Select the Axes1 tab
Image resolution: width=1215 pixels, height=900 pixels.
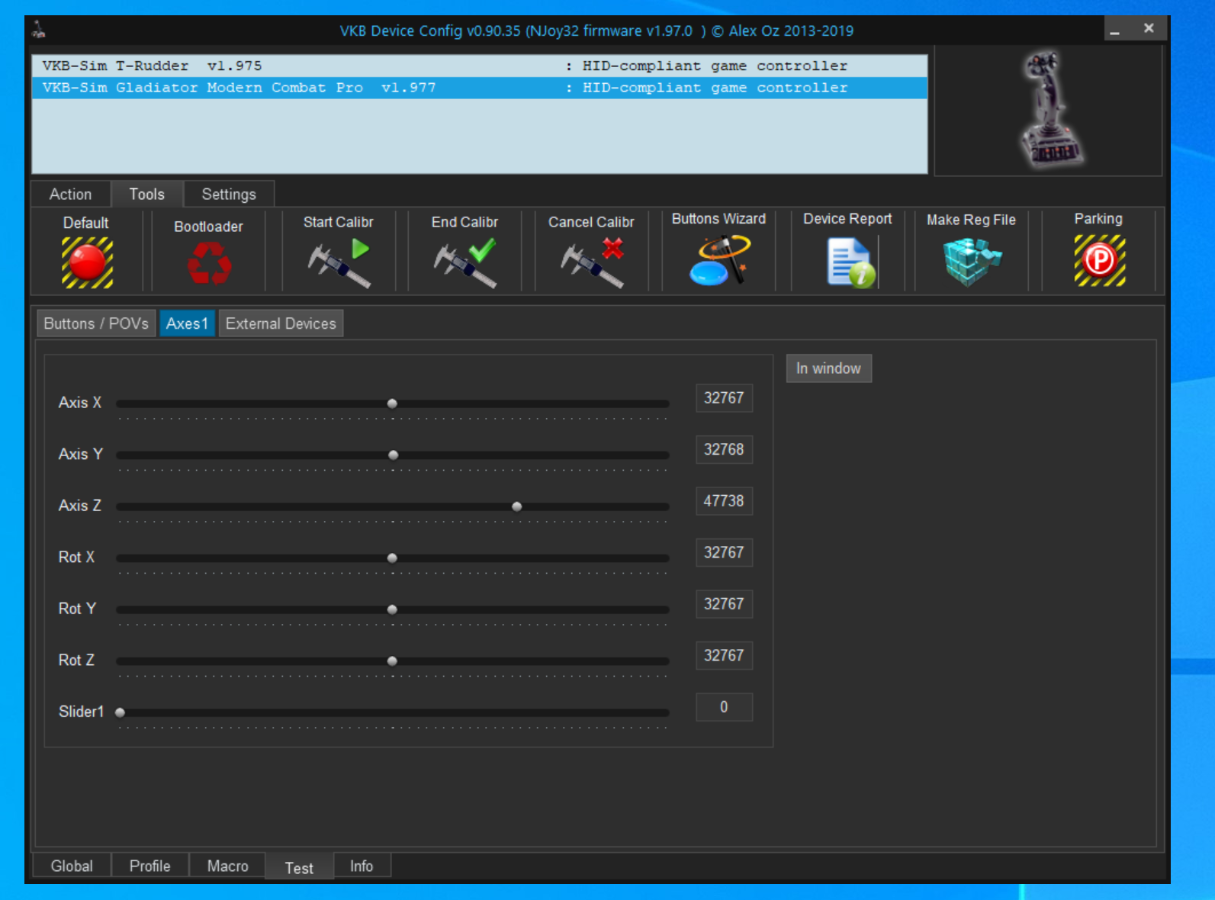(x=187, y=323)
